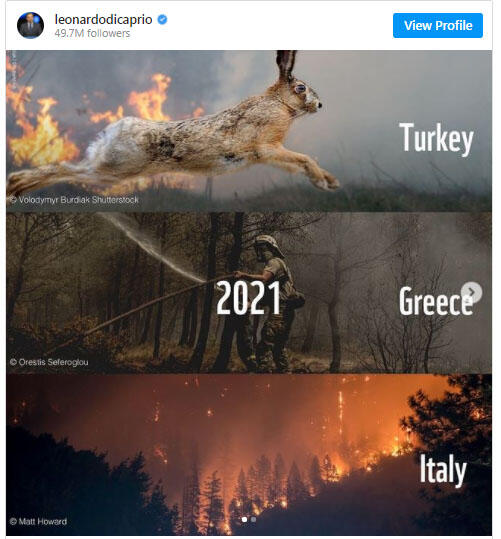Click the Volodymyr Burdiak Shutterstock credit

[74, 200]
